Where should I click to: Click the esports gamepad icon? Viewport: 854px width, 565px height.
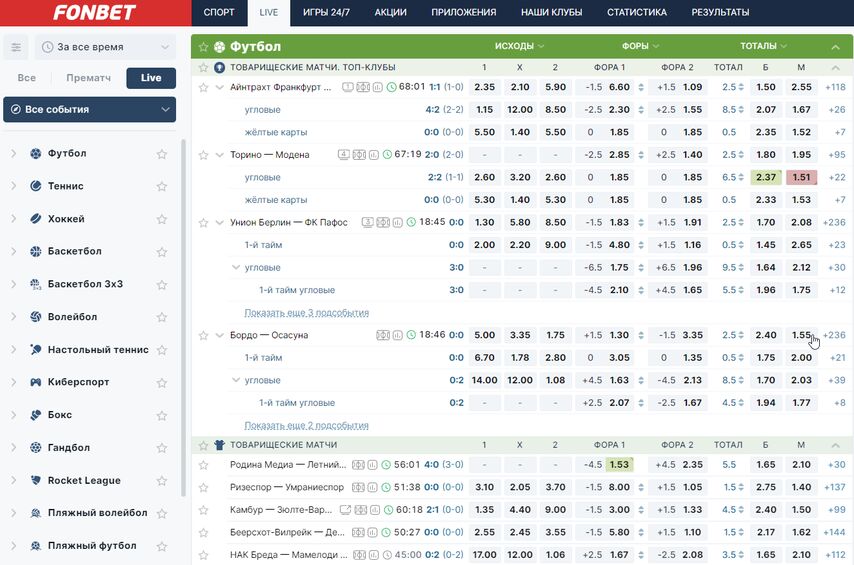click(x=36, y=382)
